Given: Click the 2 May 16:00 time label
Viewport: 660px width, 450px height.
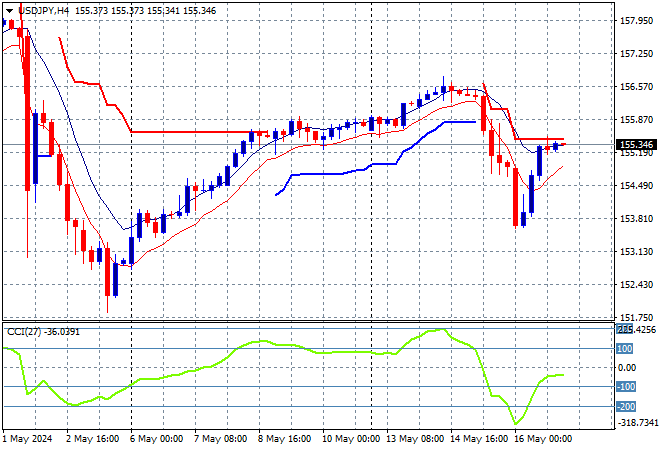Looking at the screenshot, I should [x=93, y=439].
